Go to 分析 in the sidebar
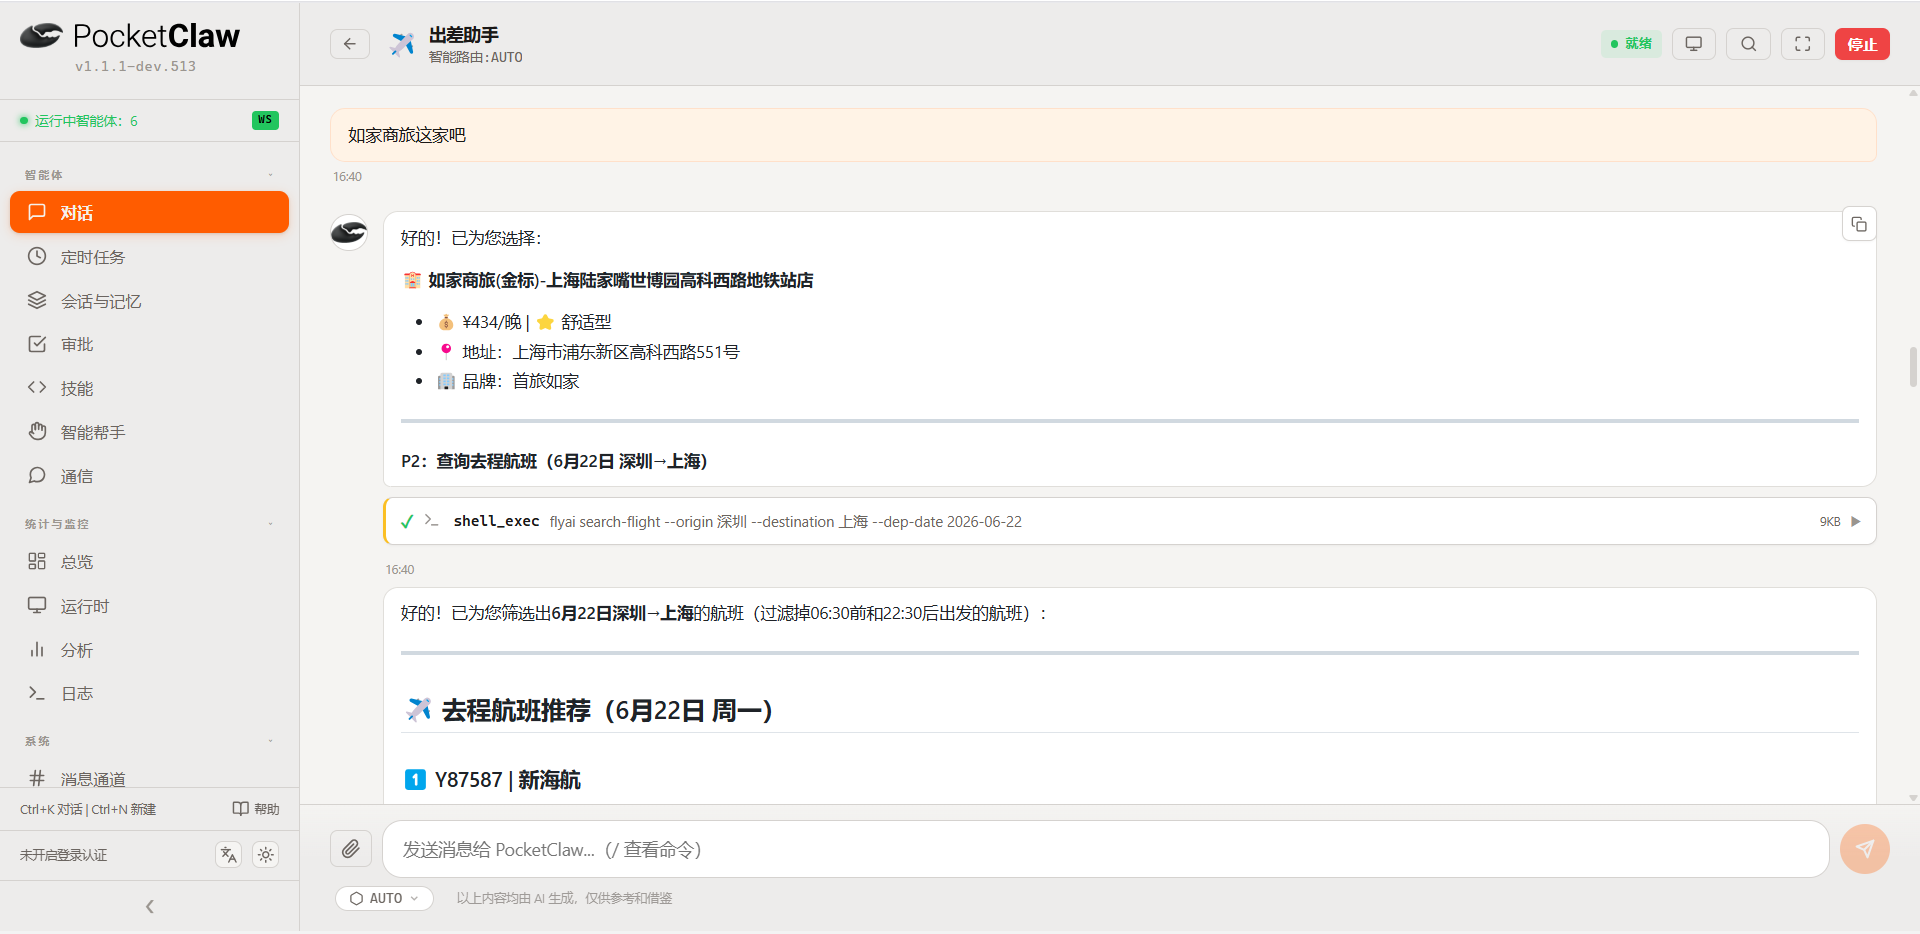This screenshot has height=934, width=1920. tap(149, 650)
